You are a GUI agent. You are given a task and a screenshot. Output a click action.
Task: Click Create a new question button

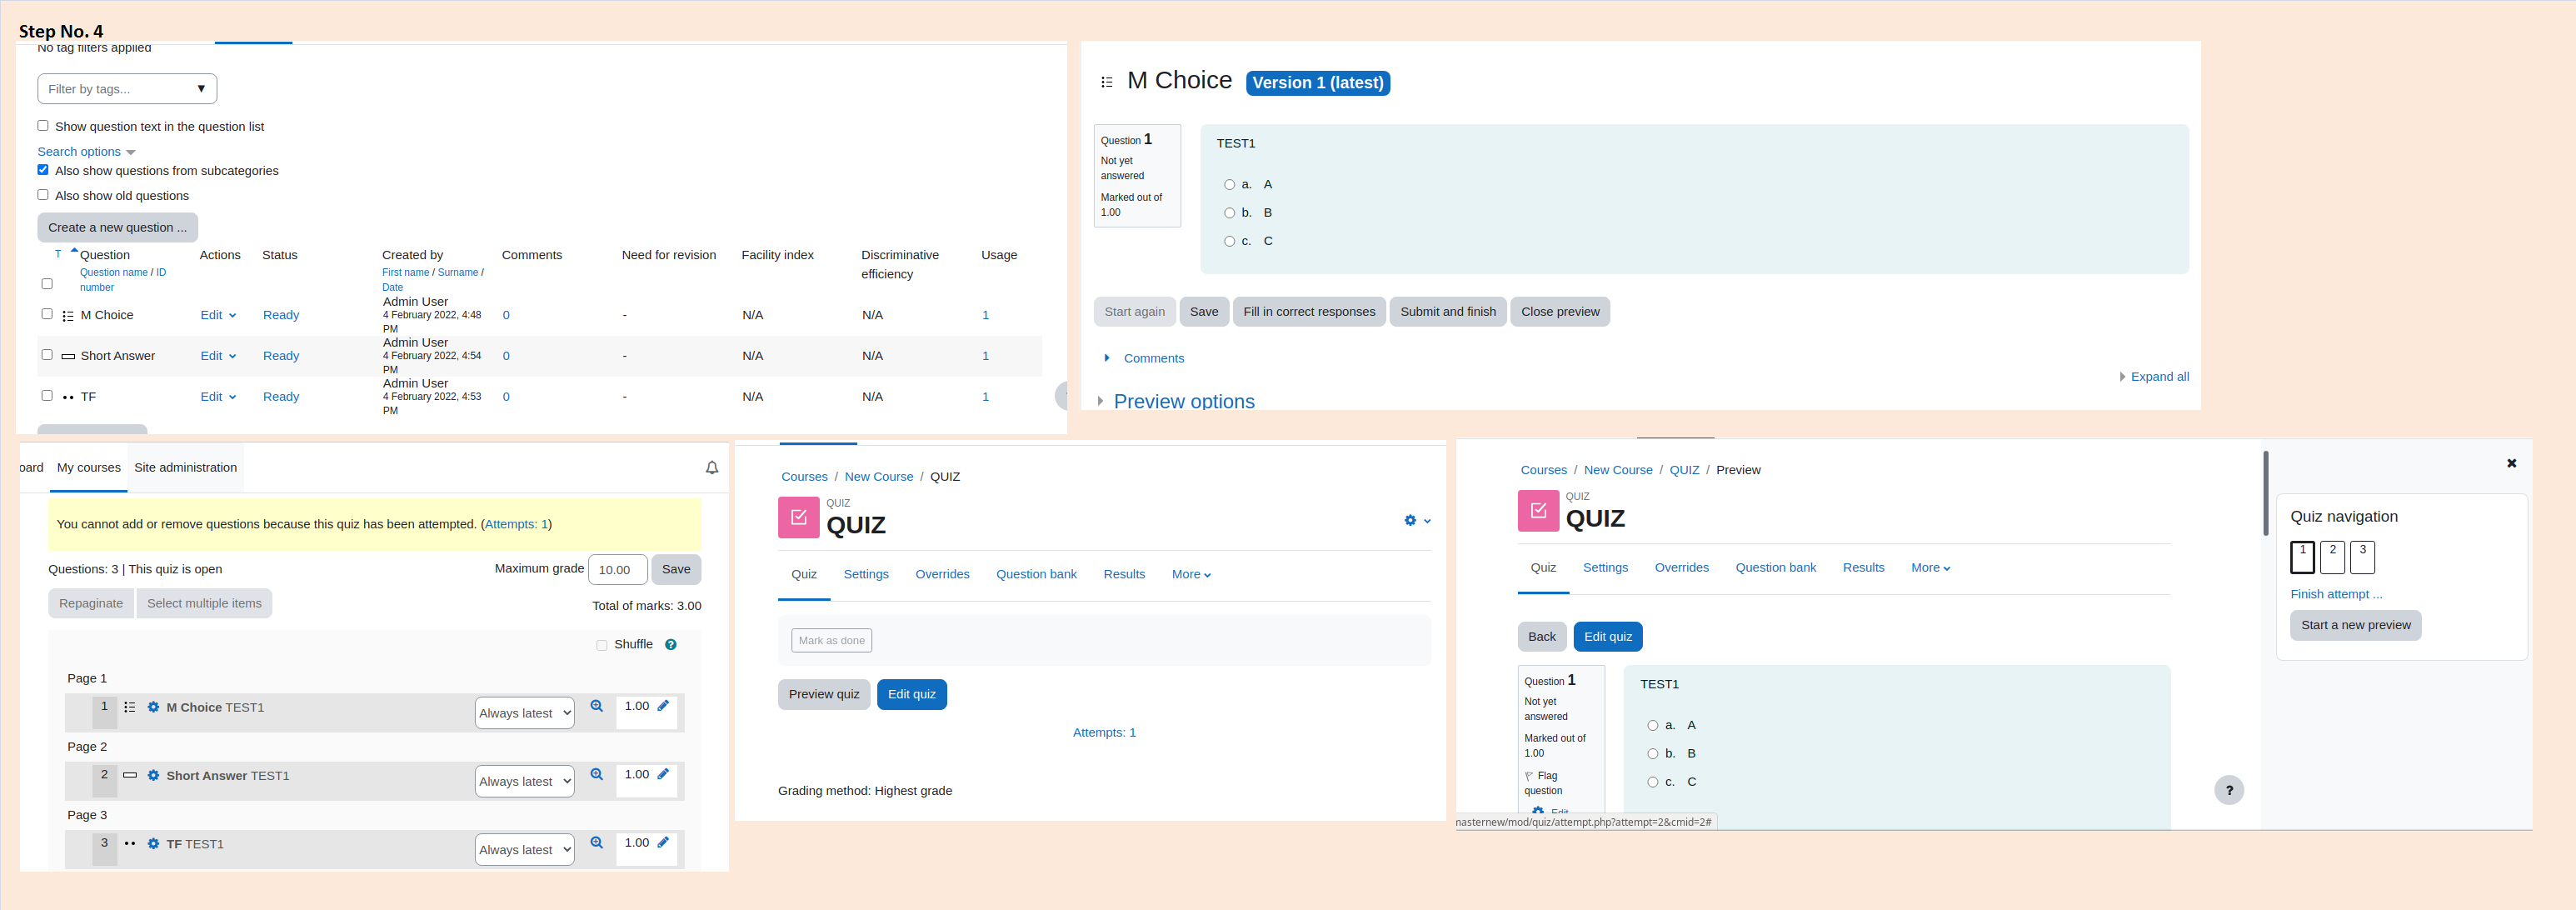pyautogui.click(x=117, y=227)
